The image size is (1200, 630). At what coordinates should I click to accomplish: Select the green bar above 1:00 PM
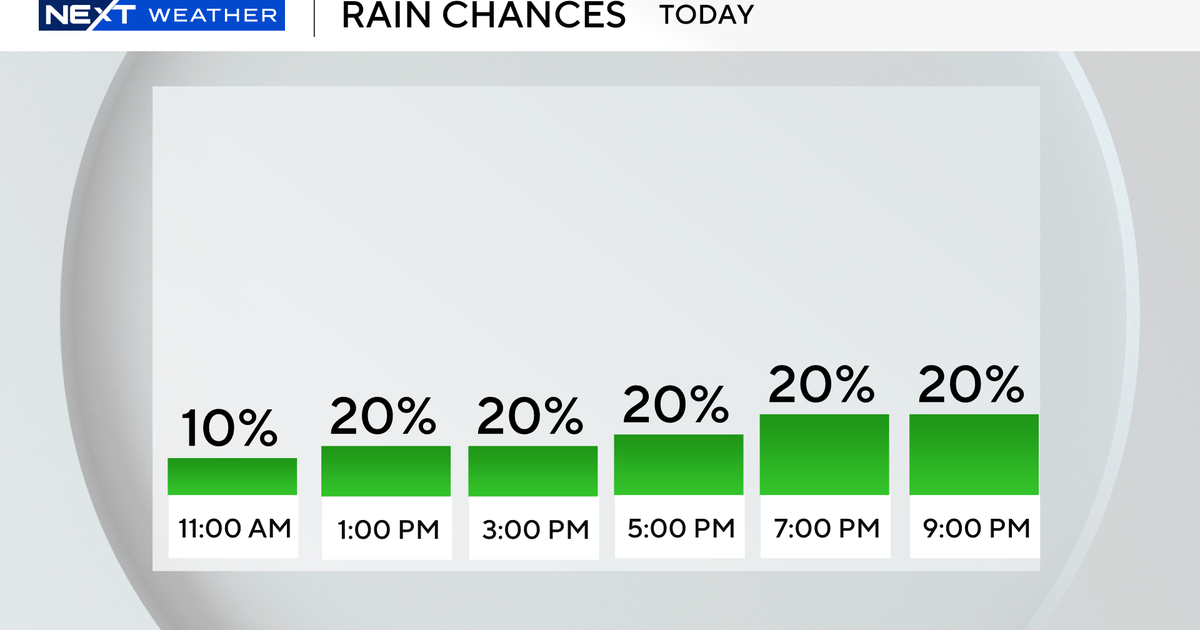click(x=386, y=471)
